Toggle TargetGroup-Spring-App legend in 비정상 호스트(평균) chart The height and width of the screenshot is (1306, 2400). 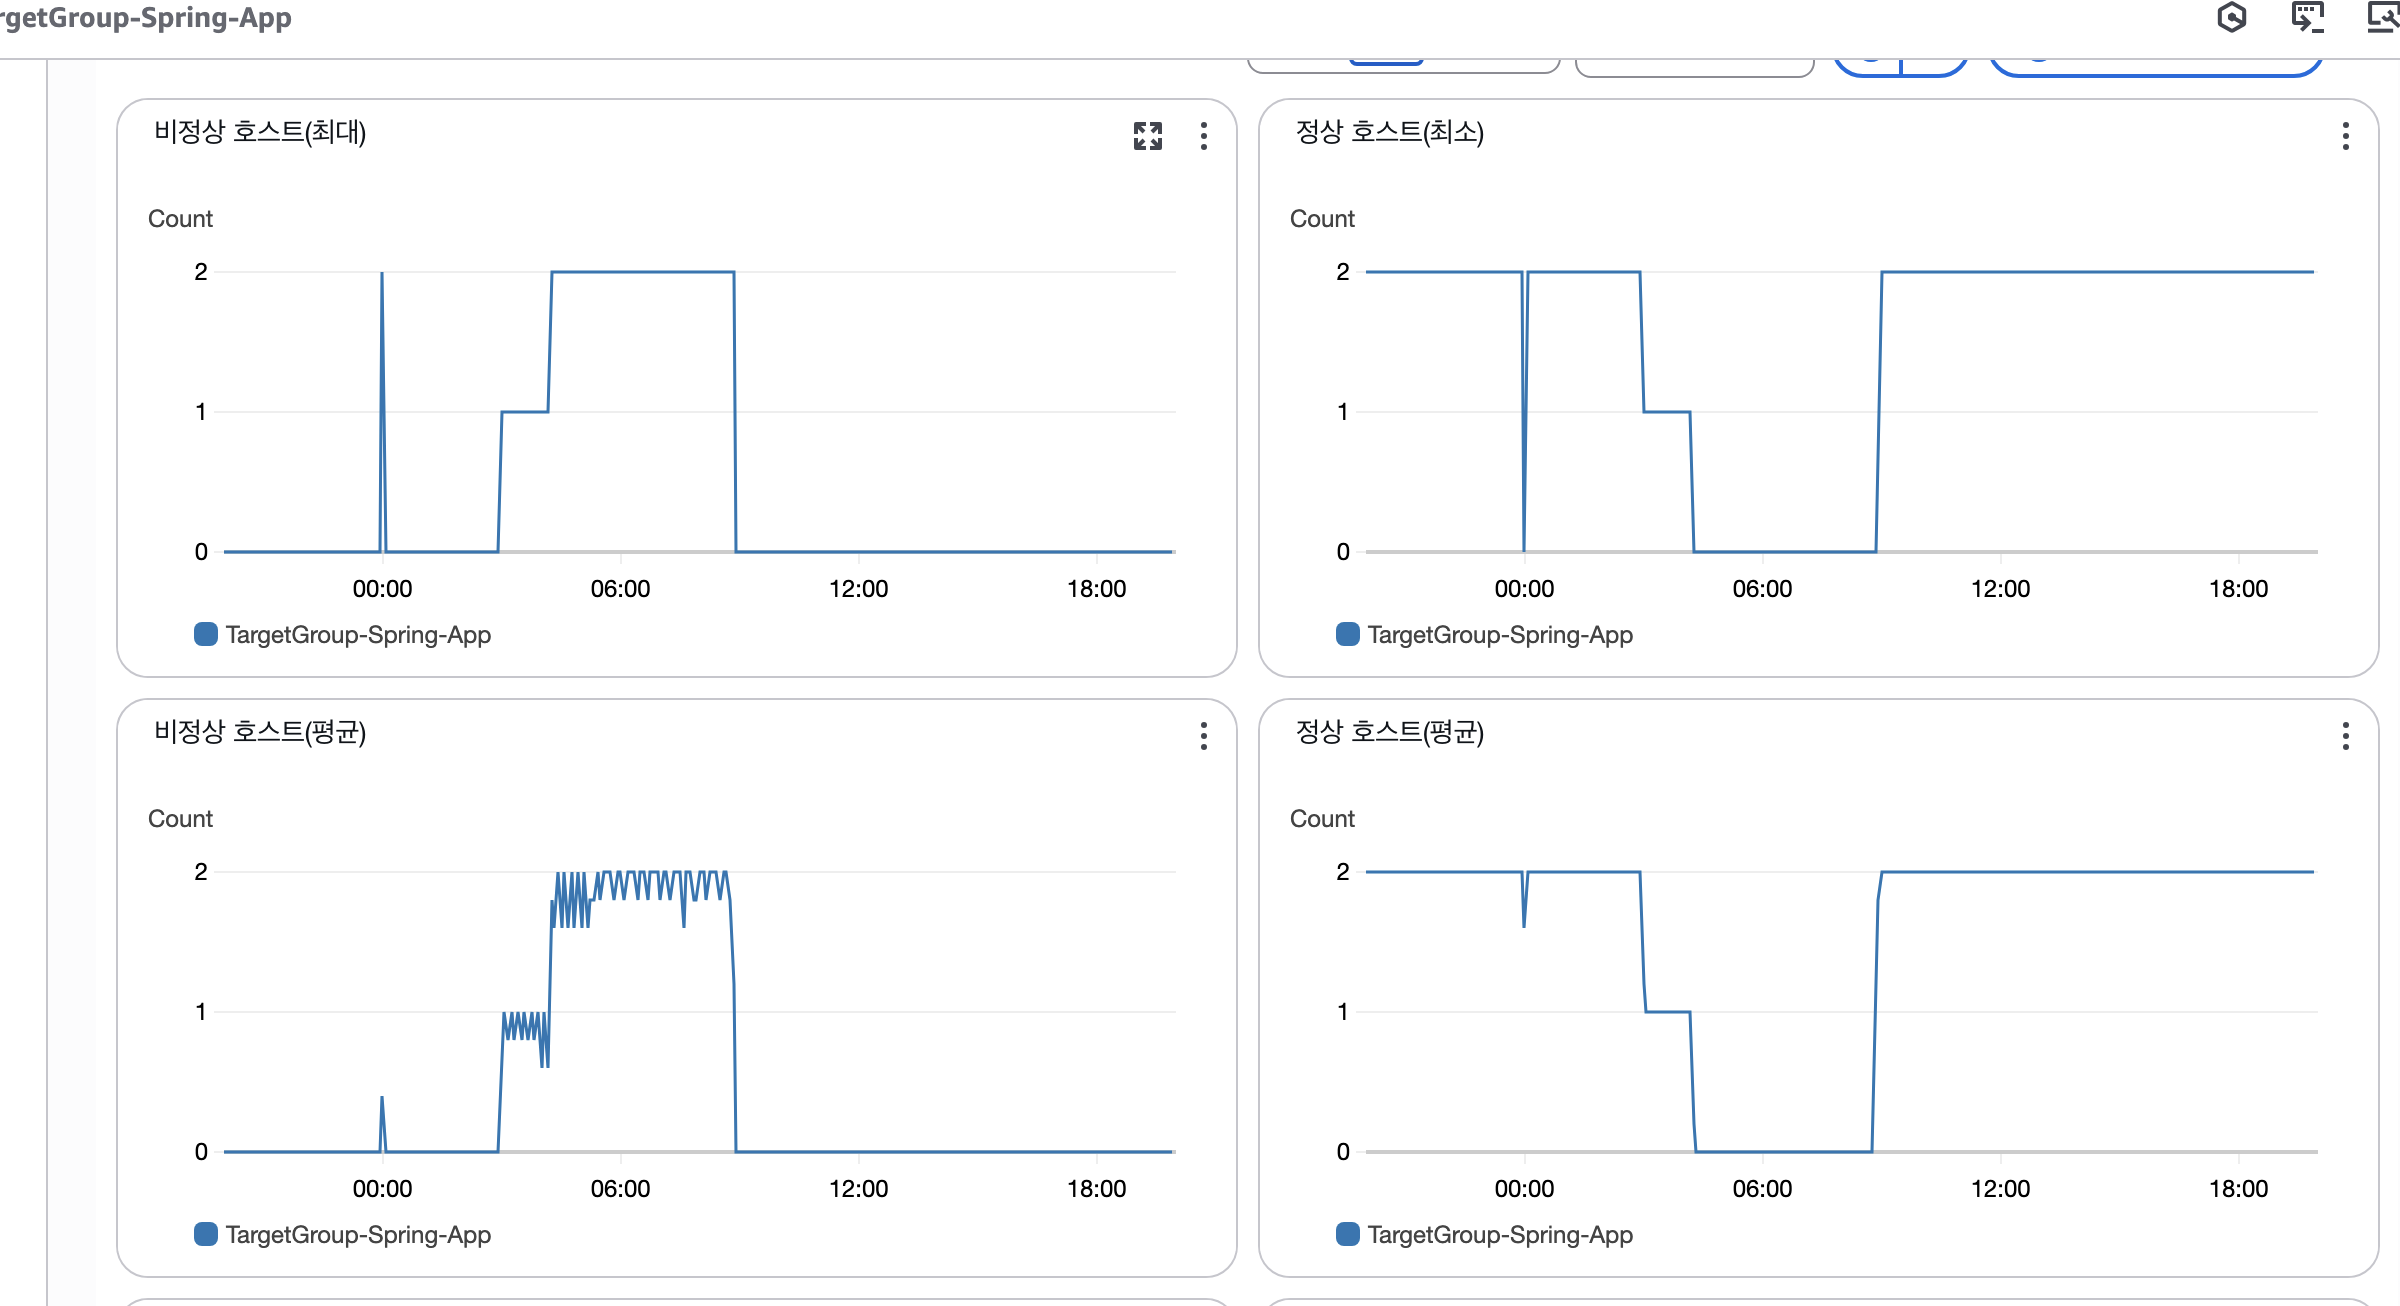(x=206, y=1234)
